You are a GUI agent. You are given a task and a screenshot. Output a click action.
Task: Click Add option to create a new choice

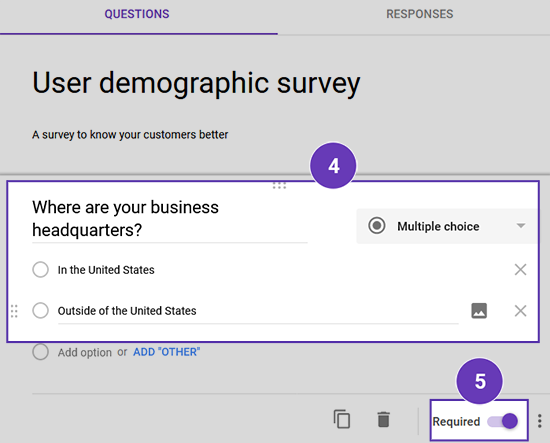click(x=85, y=352)
